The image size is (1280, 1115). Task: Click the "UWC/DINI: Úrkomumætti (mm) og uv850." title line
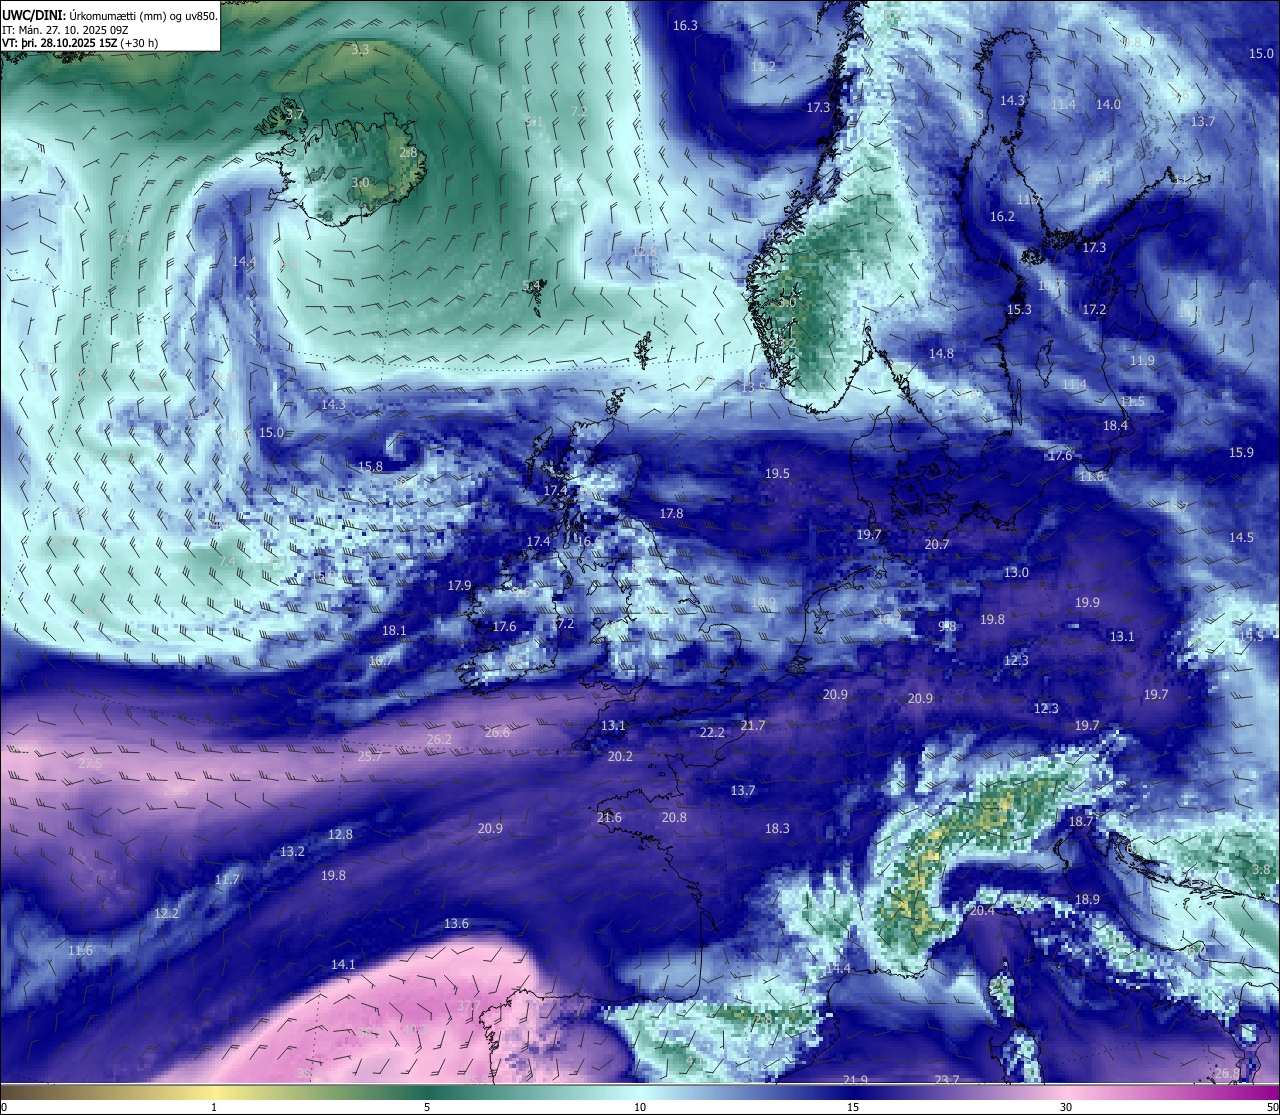tap(109, 16)
